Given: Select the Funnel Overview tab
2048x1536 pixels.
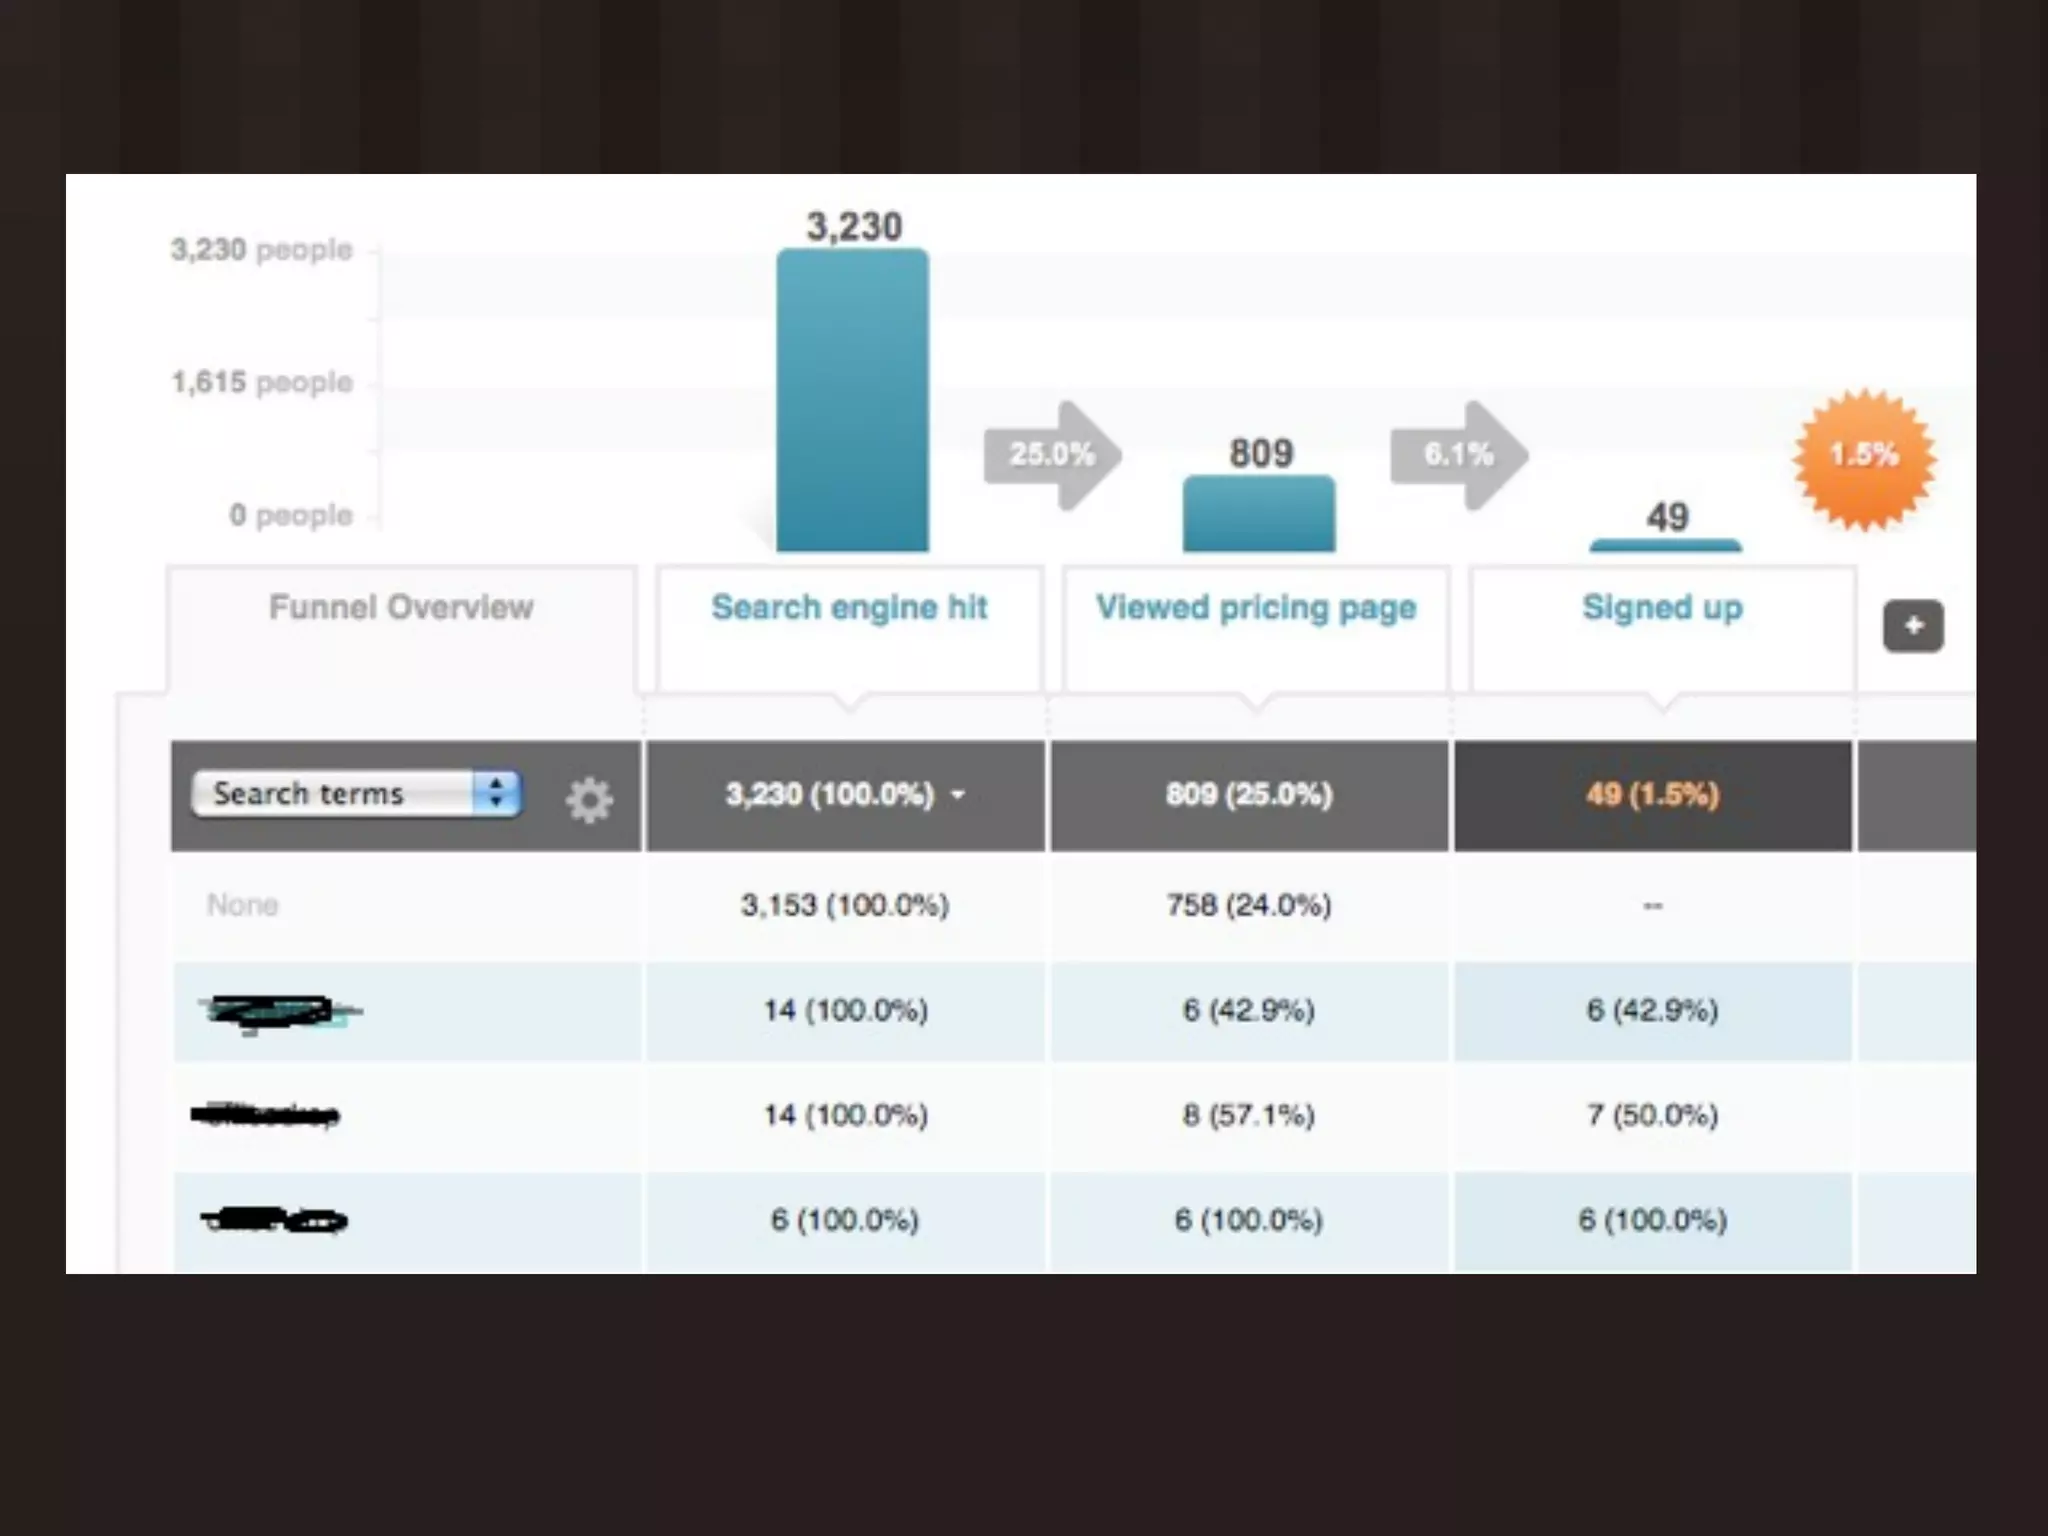Looking at the screenshot, I should [x=401, y=608].
